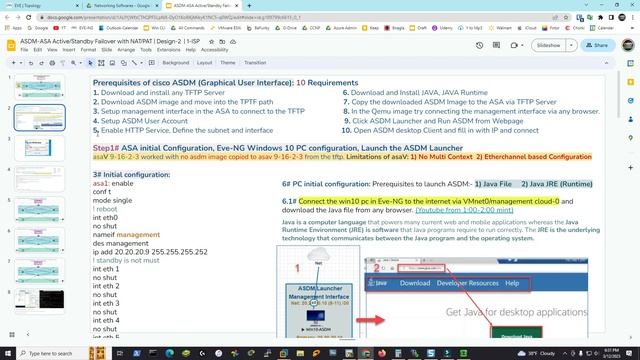Click the Layout button
The width and height of the screenshot is (640, 360).
[x=204, y=63]
